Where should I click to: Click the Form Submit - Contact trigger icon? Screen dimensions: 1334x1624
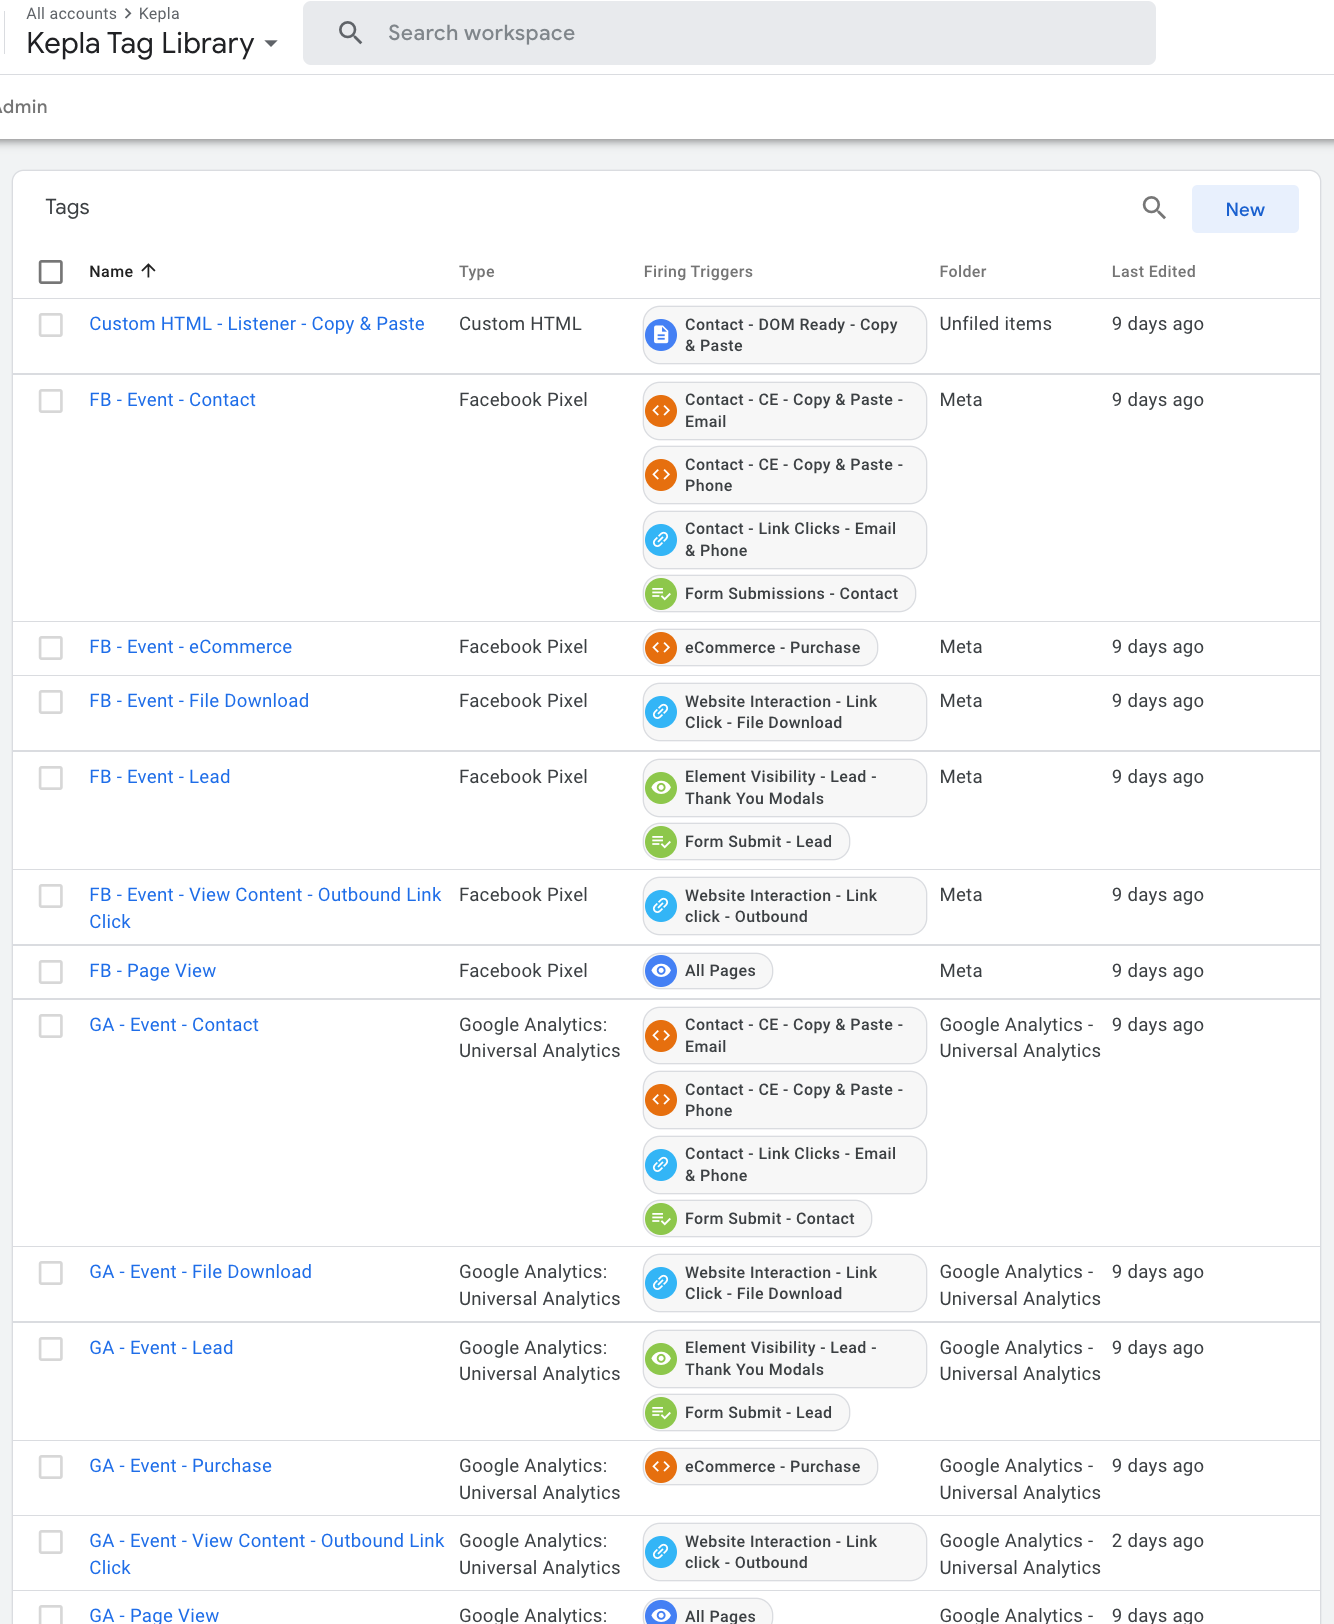coord(661,1219)
